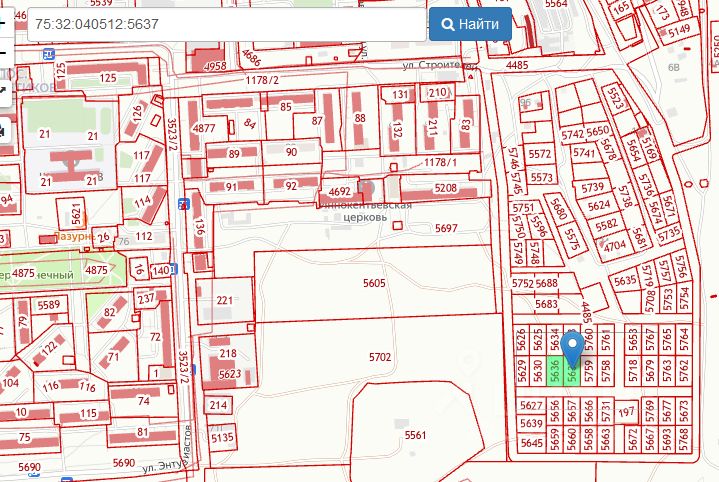Click the parcel labeled 4877
The width and height of the screenshot is (719, 482).
coord(204,128)
